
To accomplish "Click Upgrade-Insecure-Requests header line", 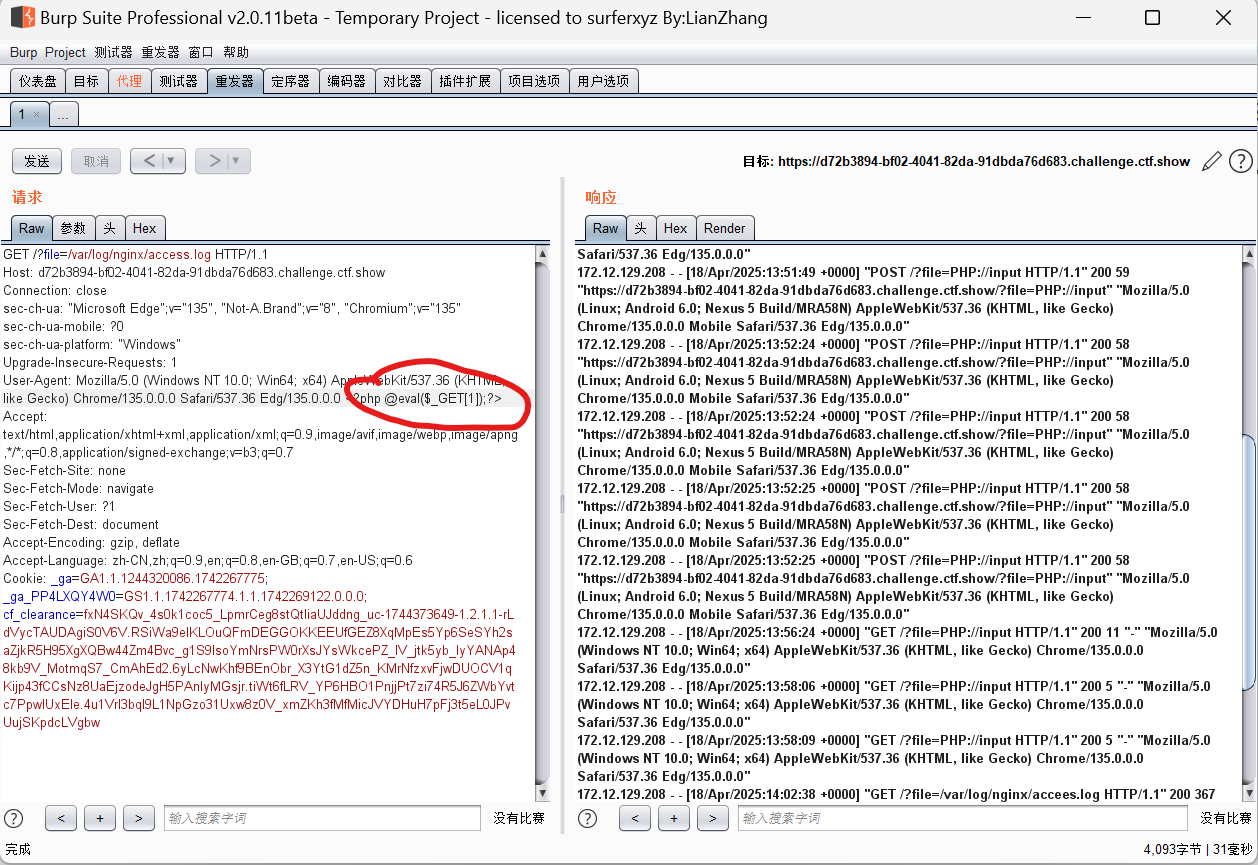I will click(90, 362).
